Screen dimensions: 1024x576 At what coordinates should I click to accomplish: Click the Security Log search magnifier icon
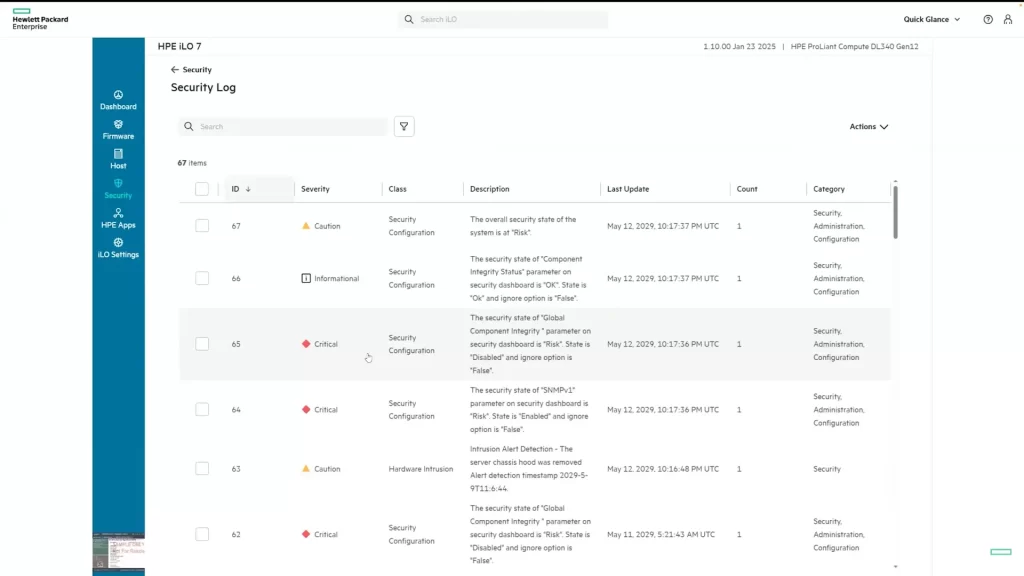pos(189,127)
